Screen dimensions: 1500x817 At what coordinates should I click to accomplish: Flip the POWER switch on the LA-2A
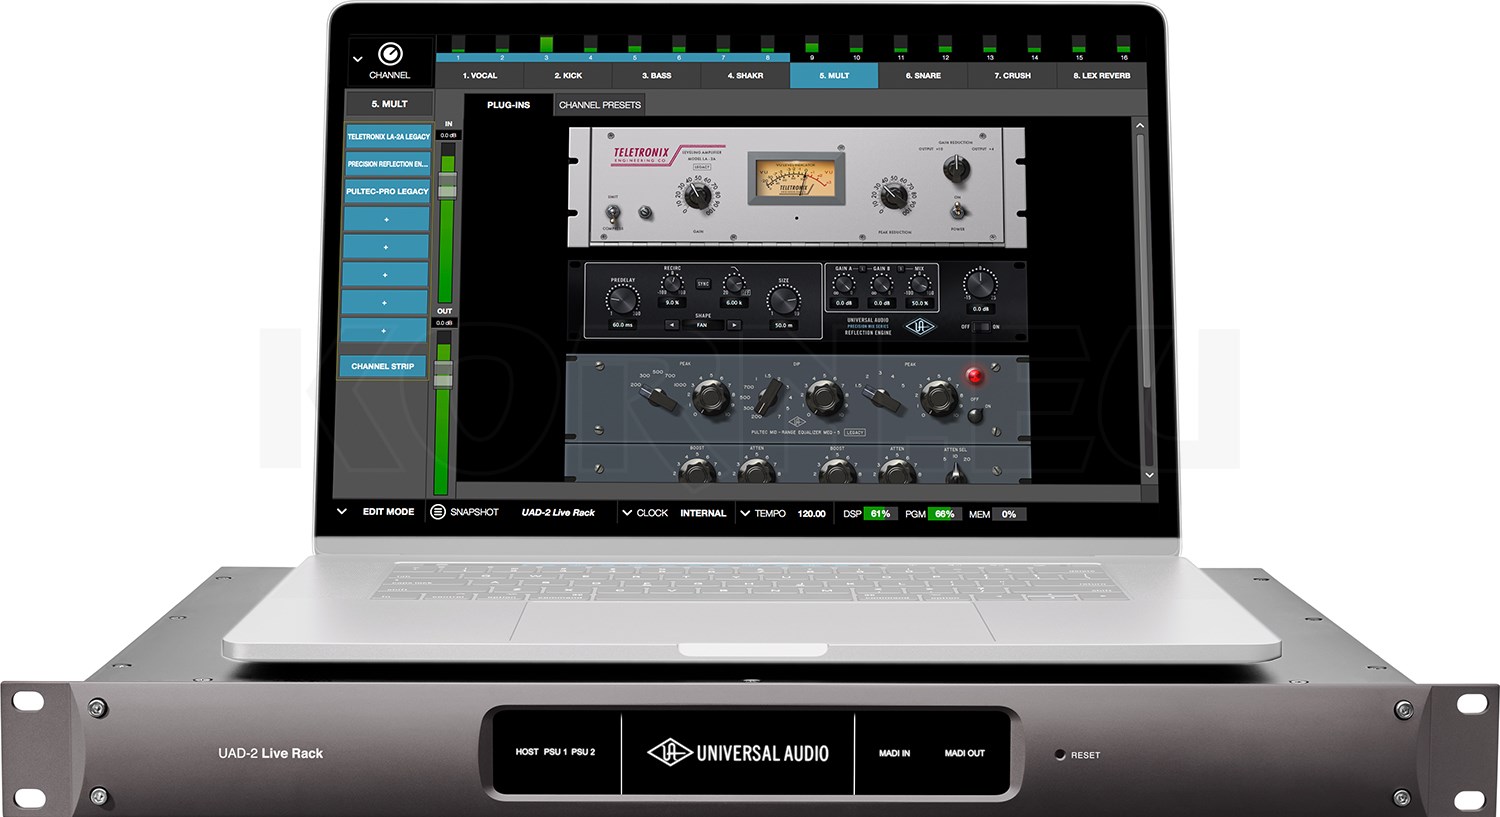click(958, 211)
